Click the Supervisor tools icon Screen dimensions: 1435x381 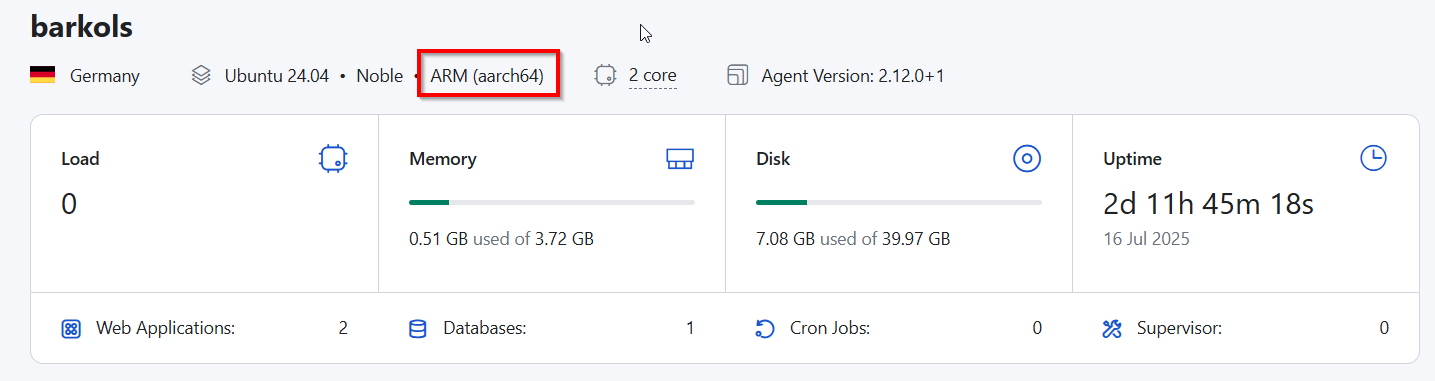(x=1112, y=328)
